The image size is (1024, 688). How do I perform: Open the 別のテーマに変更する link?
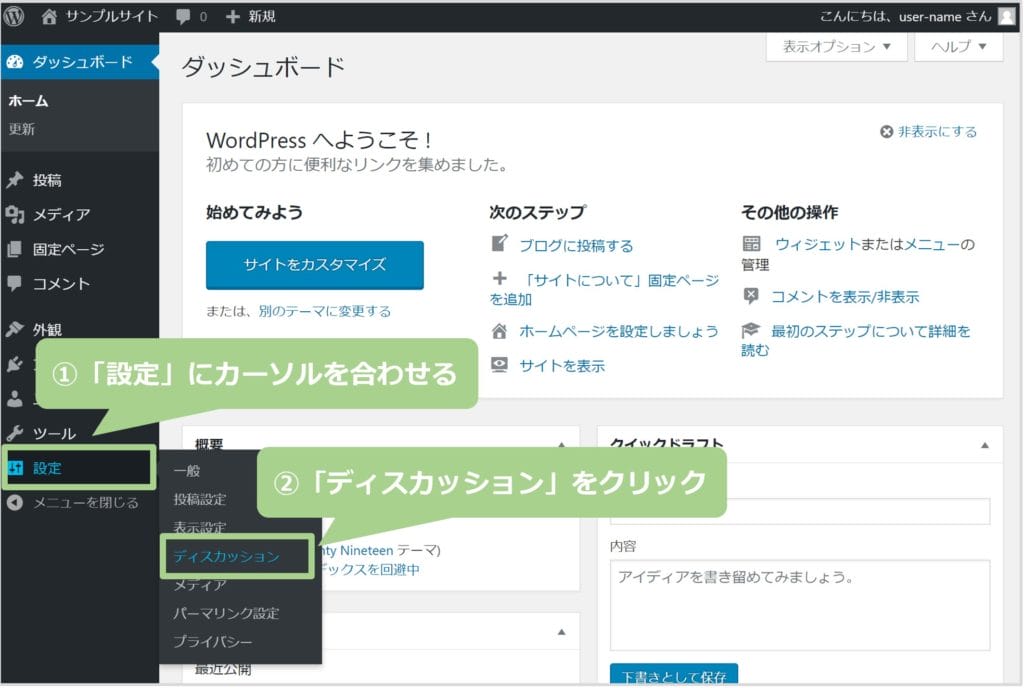[x=325, y=311]
